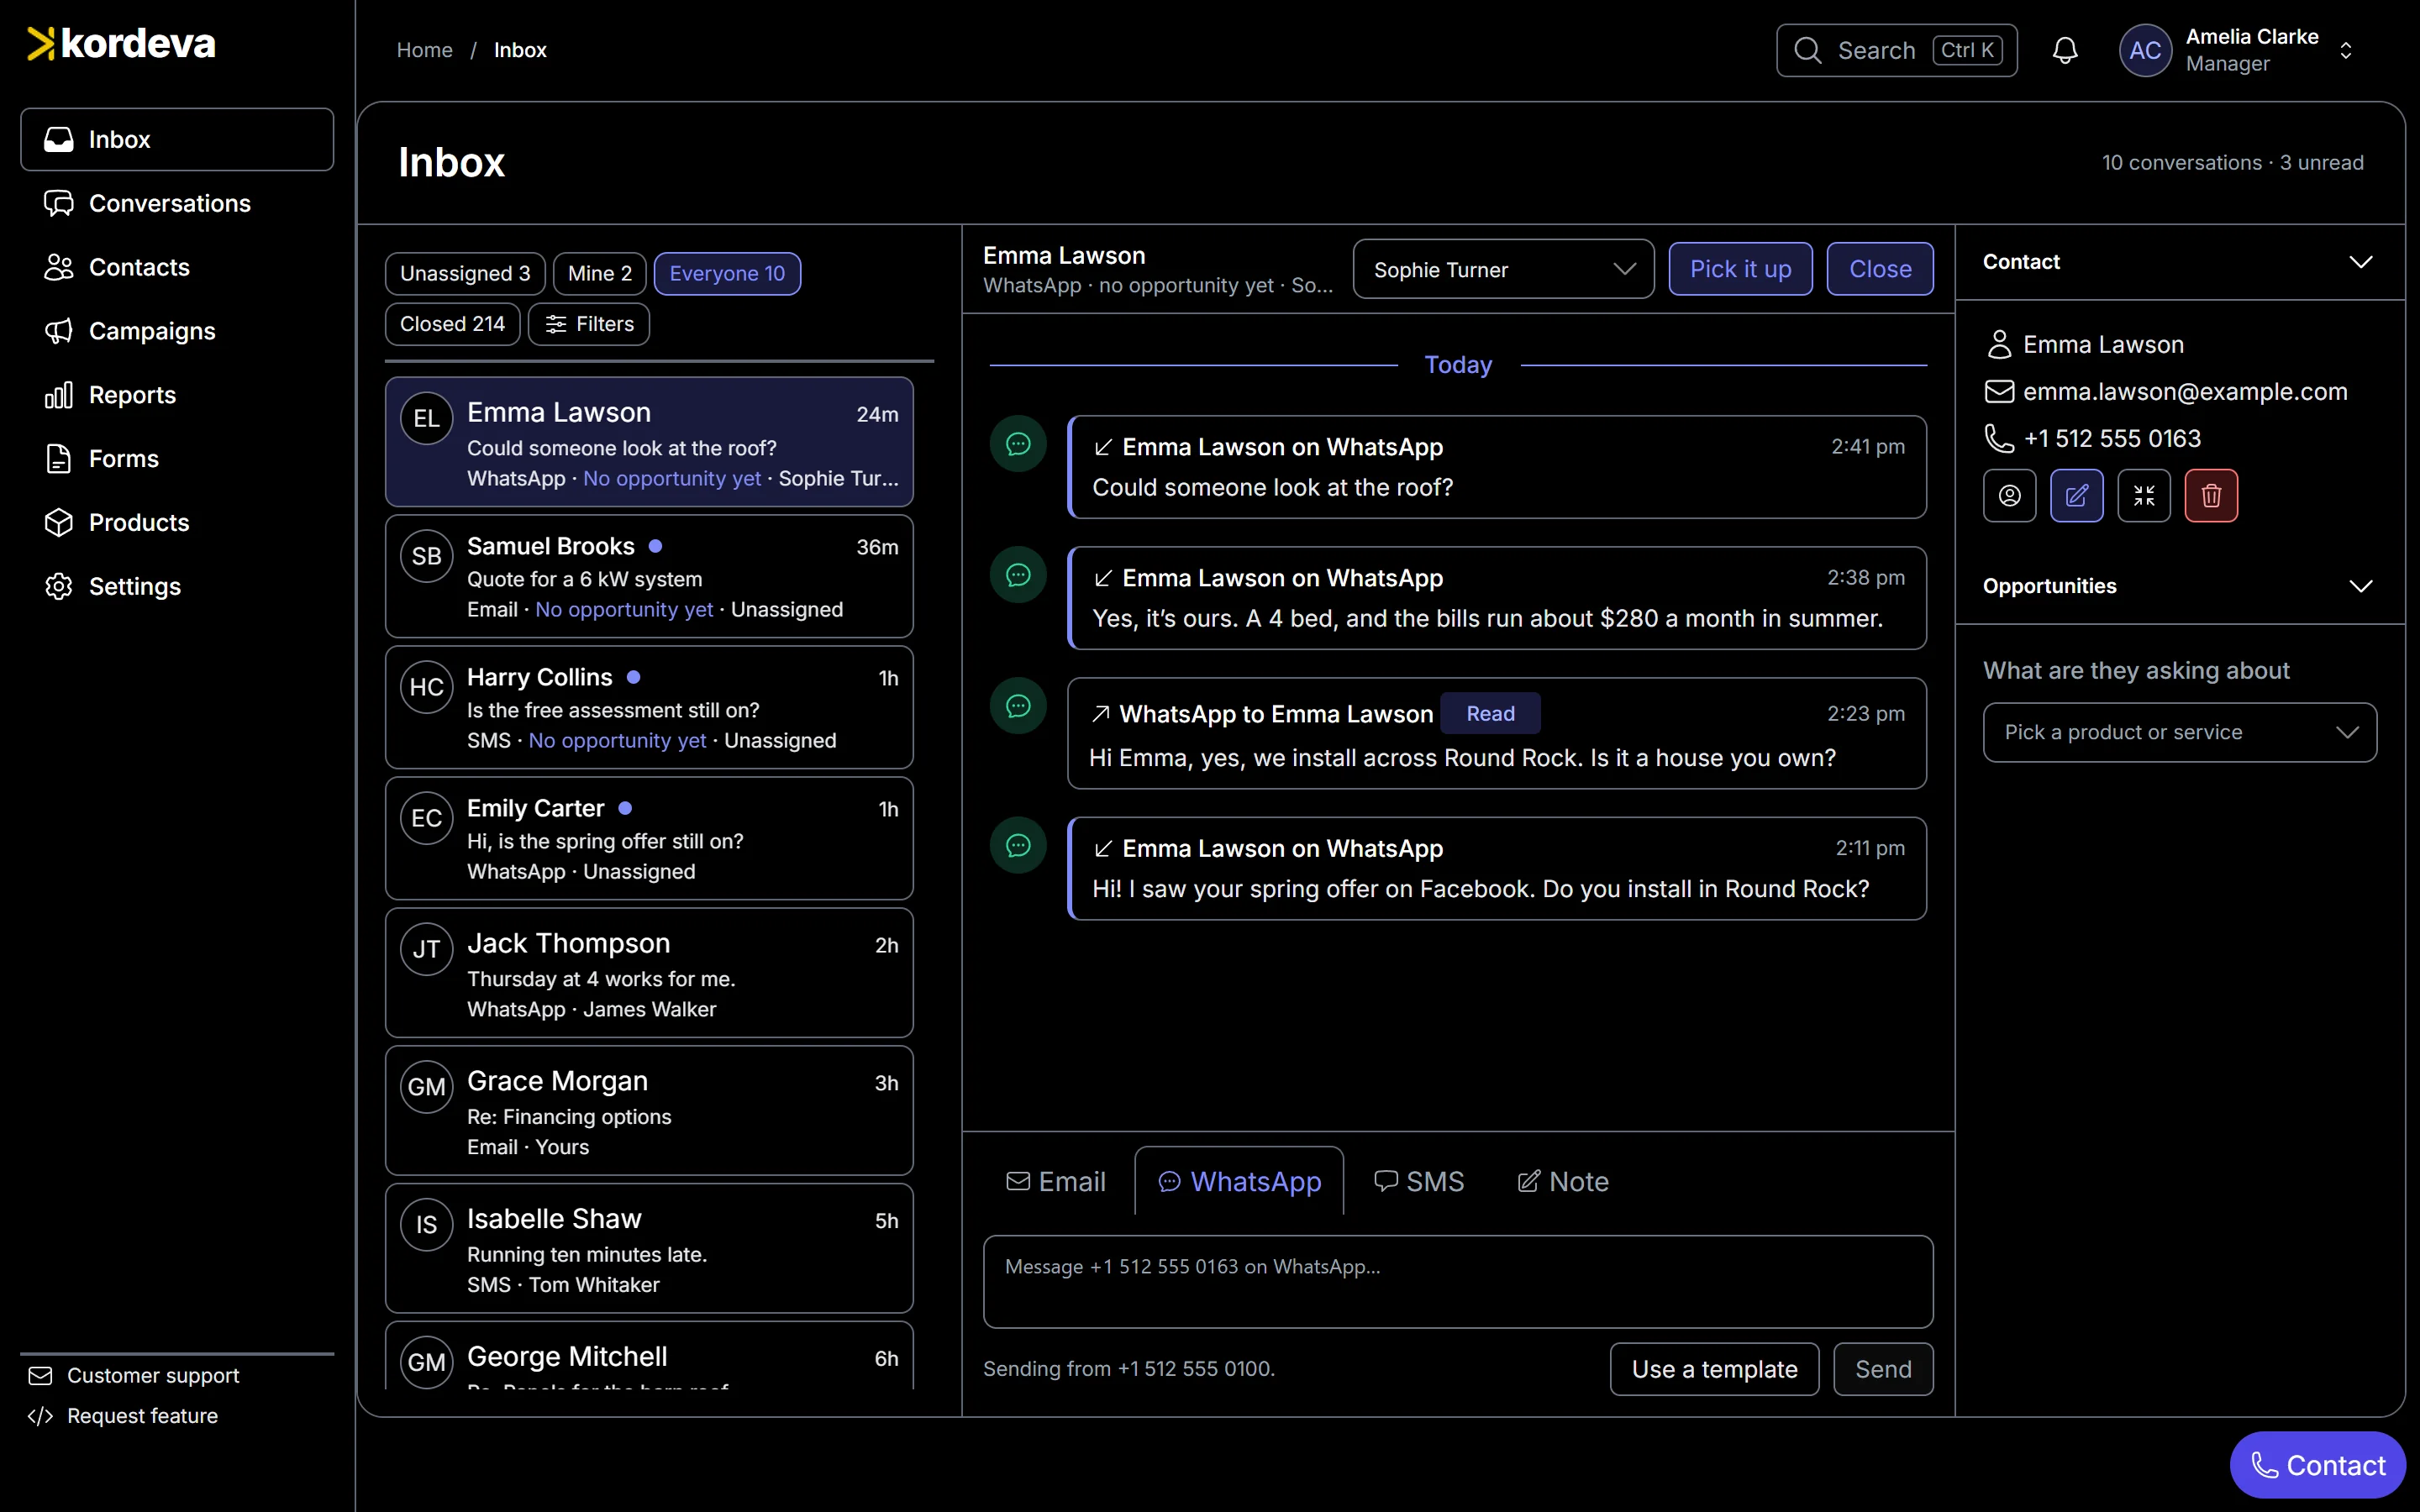This screenshot has width=2420, height=1512.
Task: Expand the Amelia Clarke account switcher
Action: point(2346,50)
